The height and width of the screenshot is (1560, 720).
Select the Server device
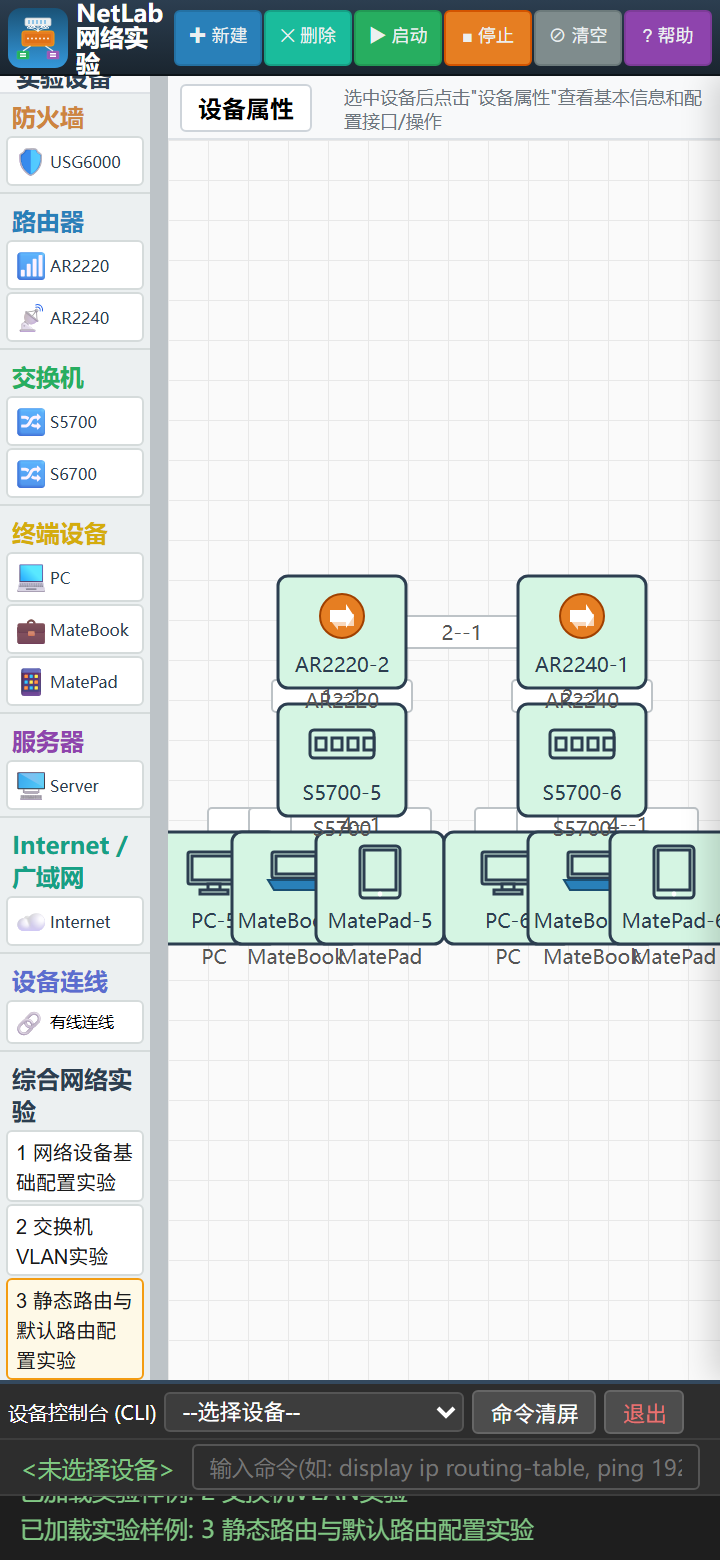tap(75, 786)
